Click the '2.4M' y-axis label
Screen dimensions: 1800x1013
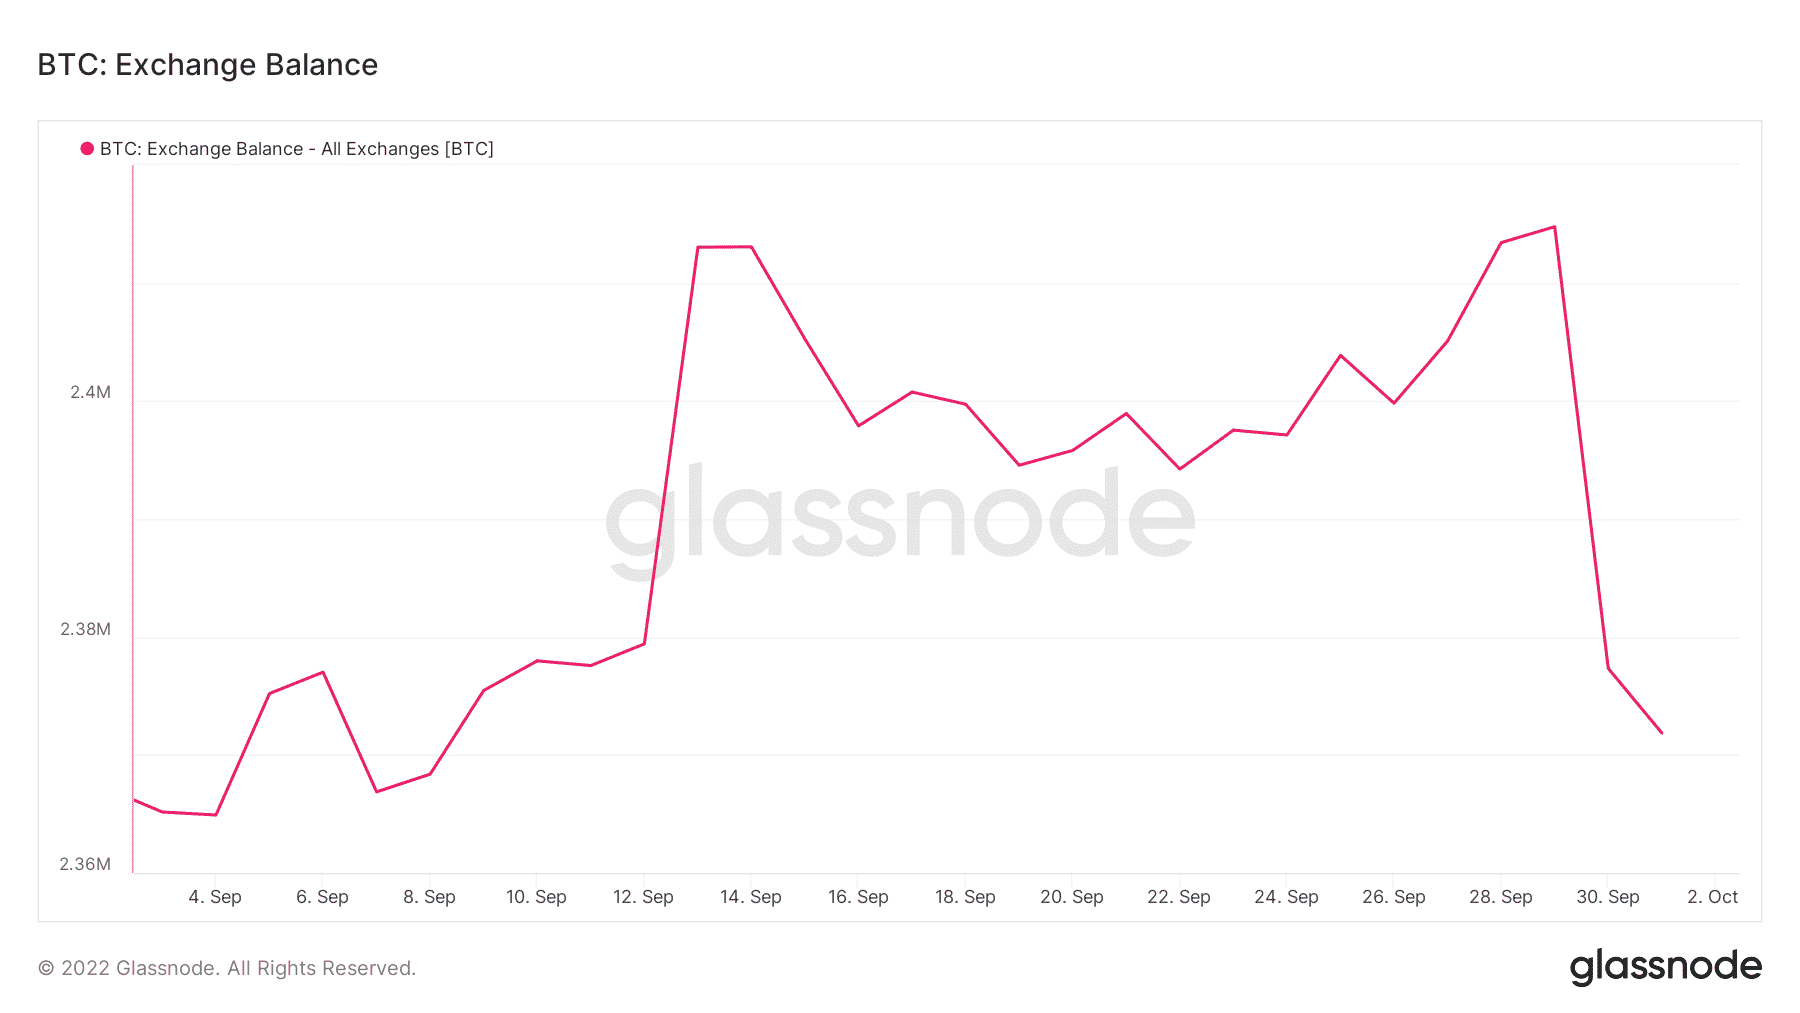point(90,393)
